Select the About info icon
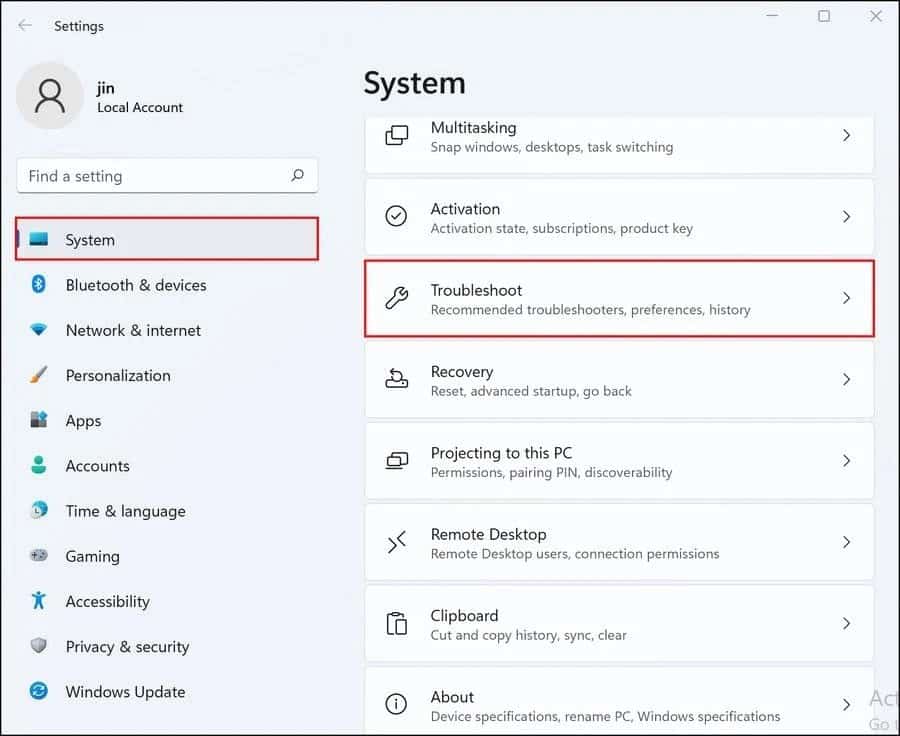 [x=397, y=704]
